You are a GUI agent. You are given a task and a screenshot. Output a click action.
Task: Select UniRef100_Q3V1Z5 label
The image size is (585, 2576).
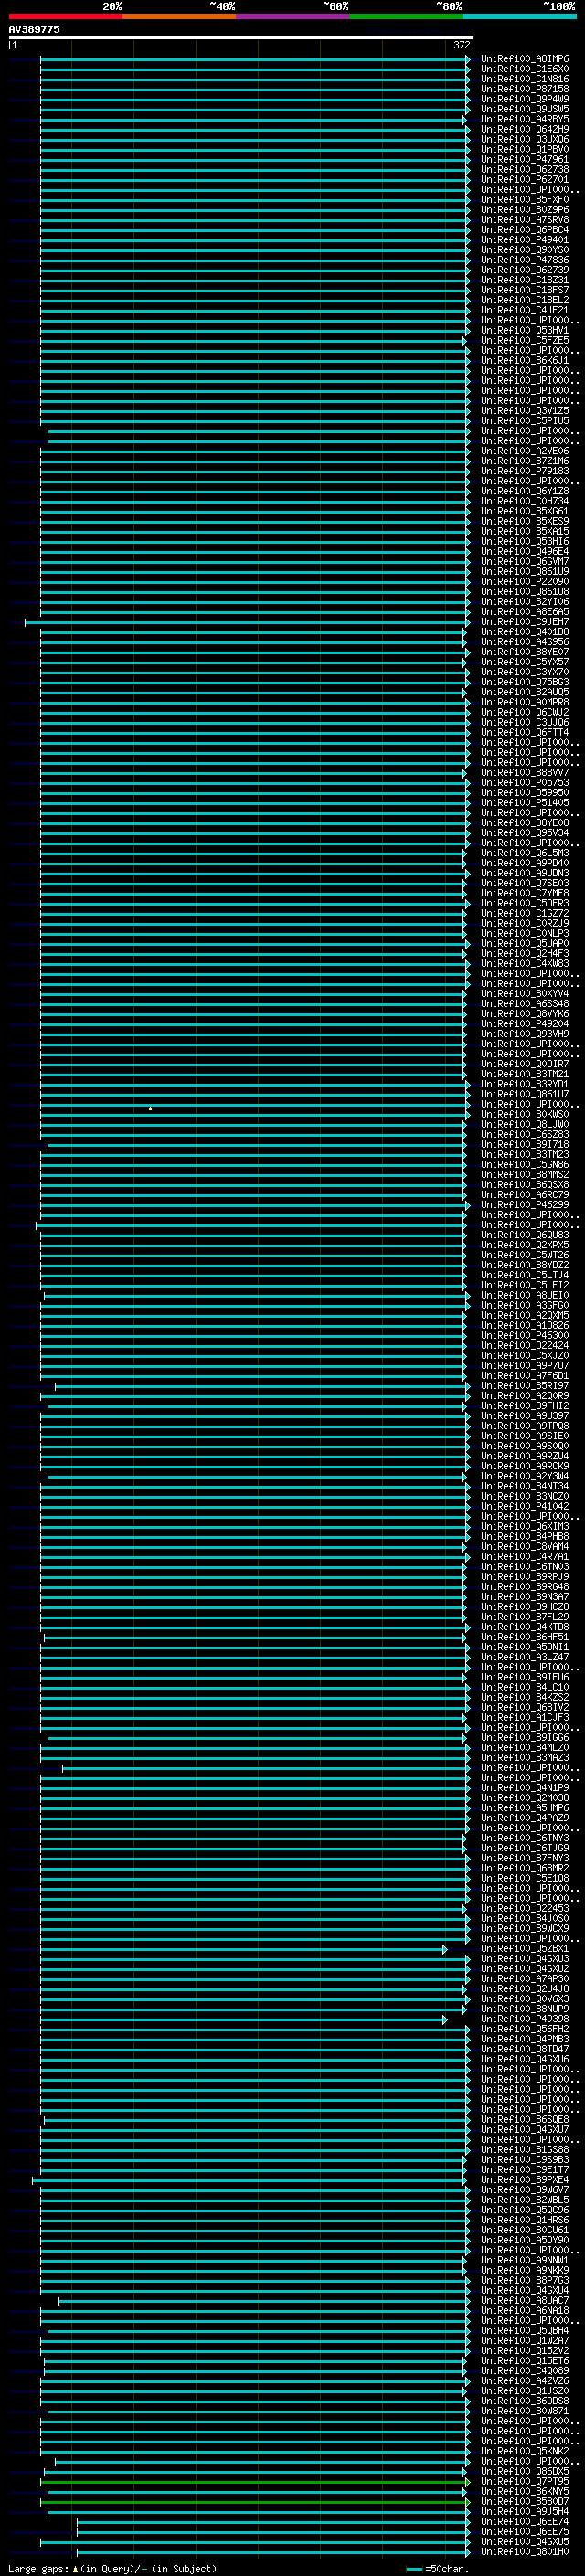(524, 411)
